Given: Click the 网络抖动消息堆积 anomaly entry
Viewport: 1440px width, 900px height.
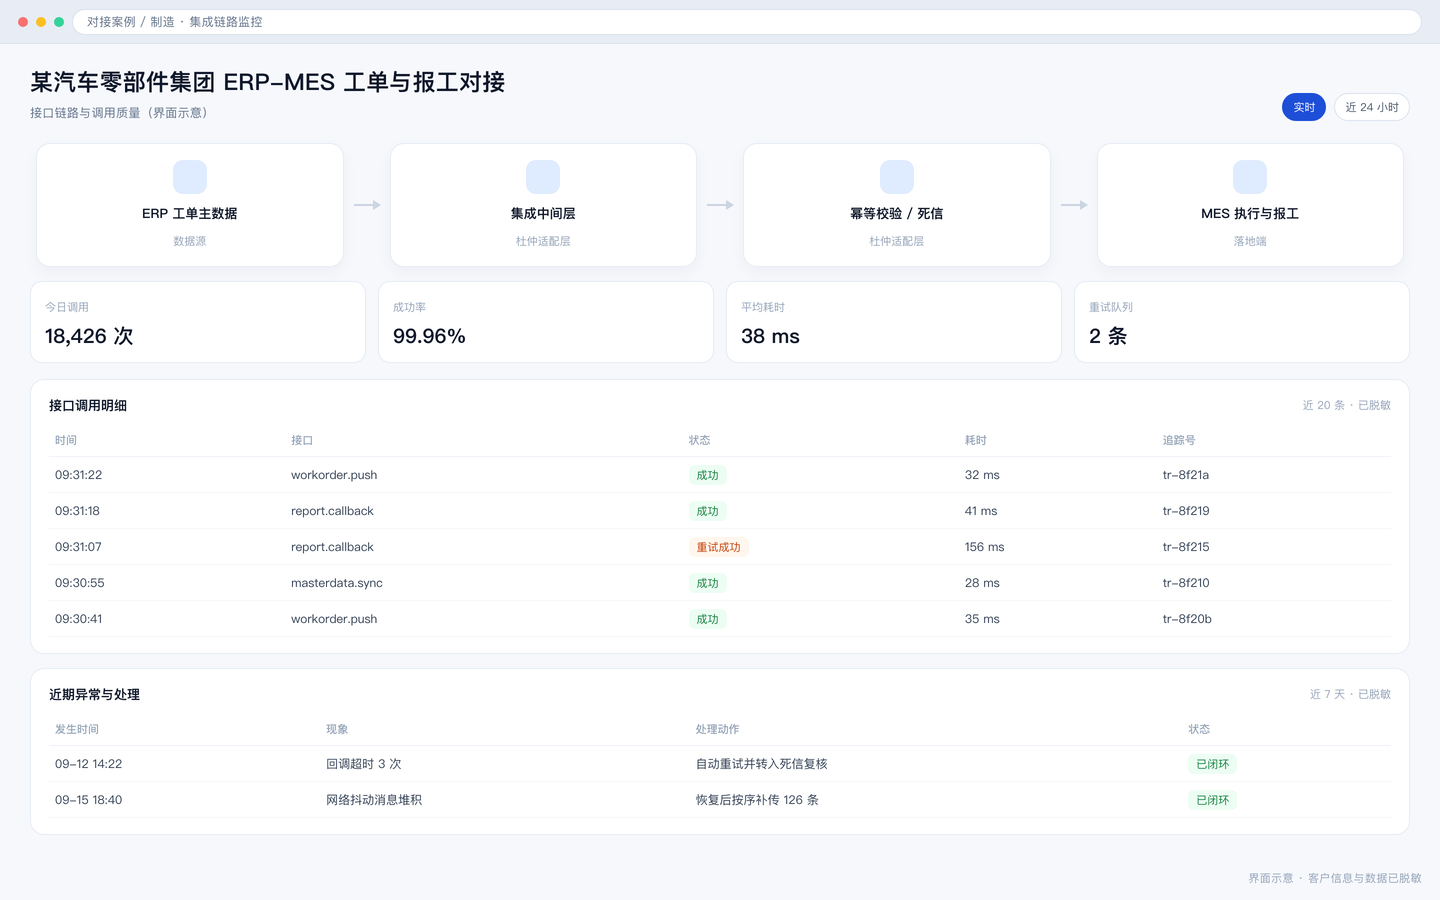Looking at the screenshot, I should pos(374,800).
